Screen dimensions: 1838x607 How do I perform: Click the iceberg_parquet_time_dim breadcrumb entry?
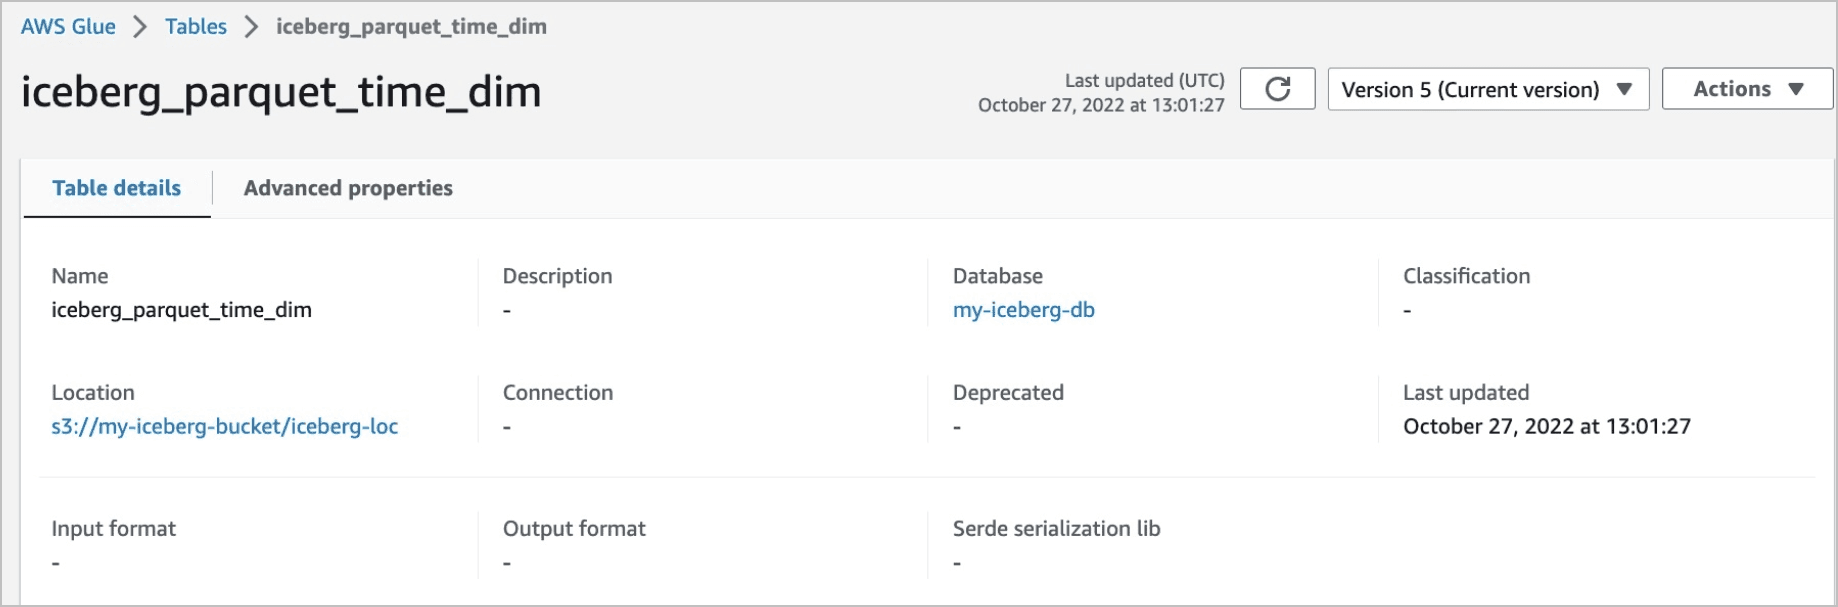[412, 27]
